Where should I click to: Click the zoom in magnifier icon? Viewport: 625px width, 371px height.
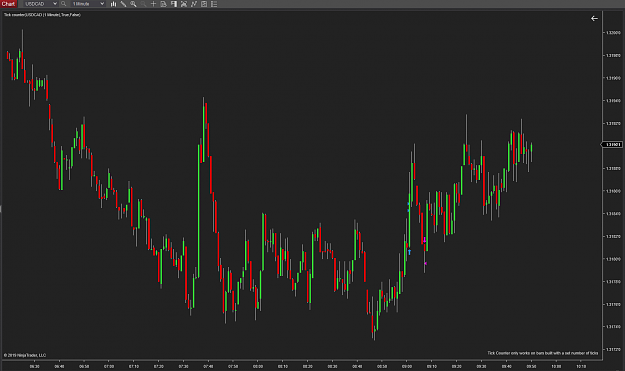coord(133,4)
